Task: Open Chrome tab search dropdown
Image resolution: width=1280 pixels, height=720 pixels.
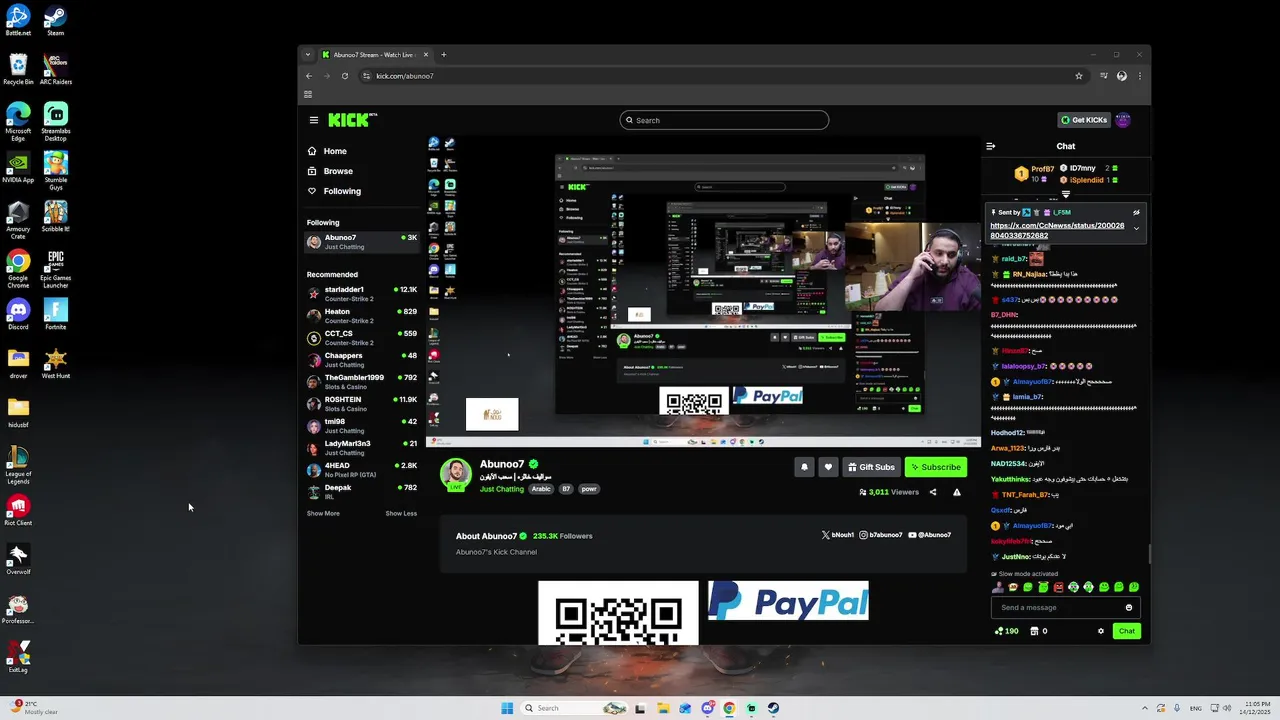Action: (x=308, y=55)
